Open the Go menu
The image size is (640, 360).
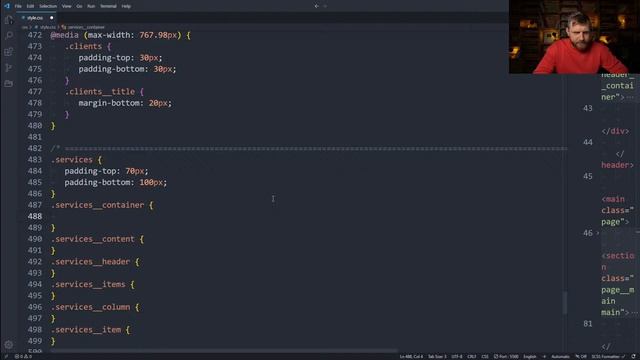point(79,6)
